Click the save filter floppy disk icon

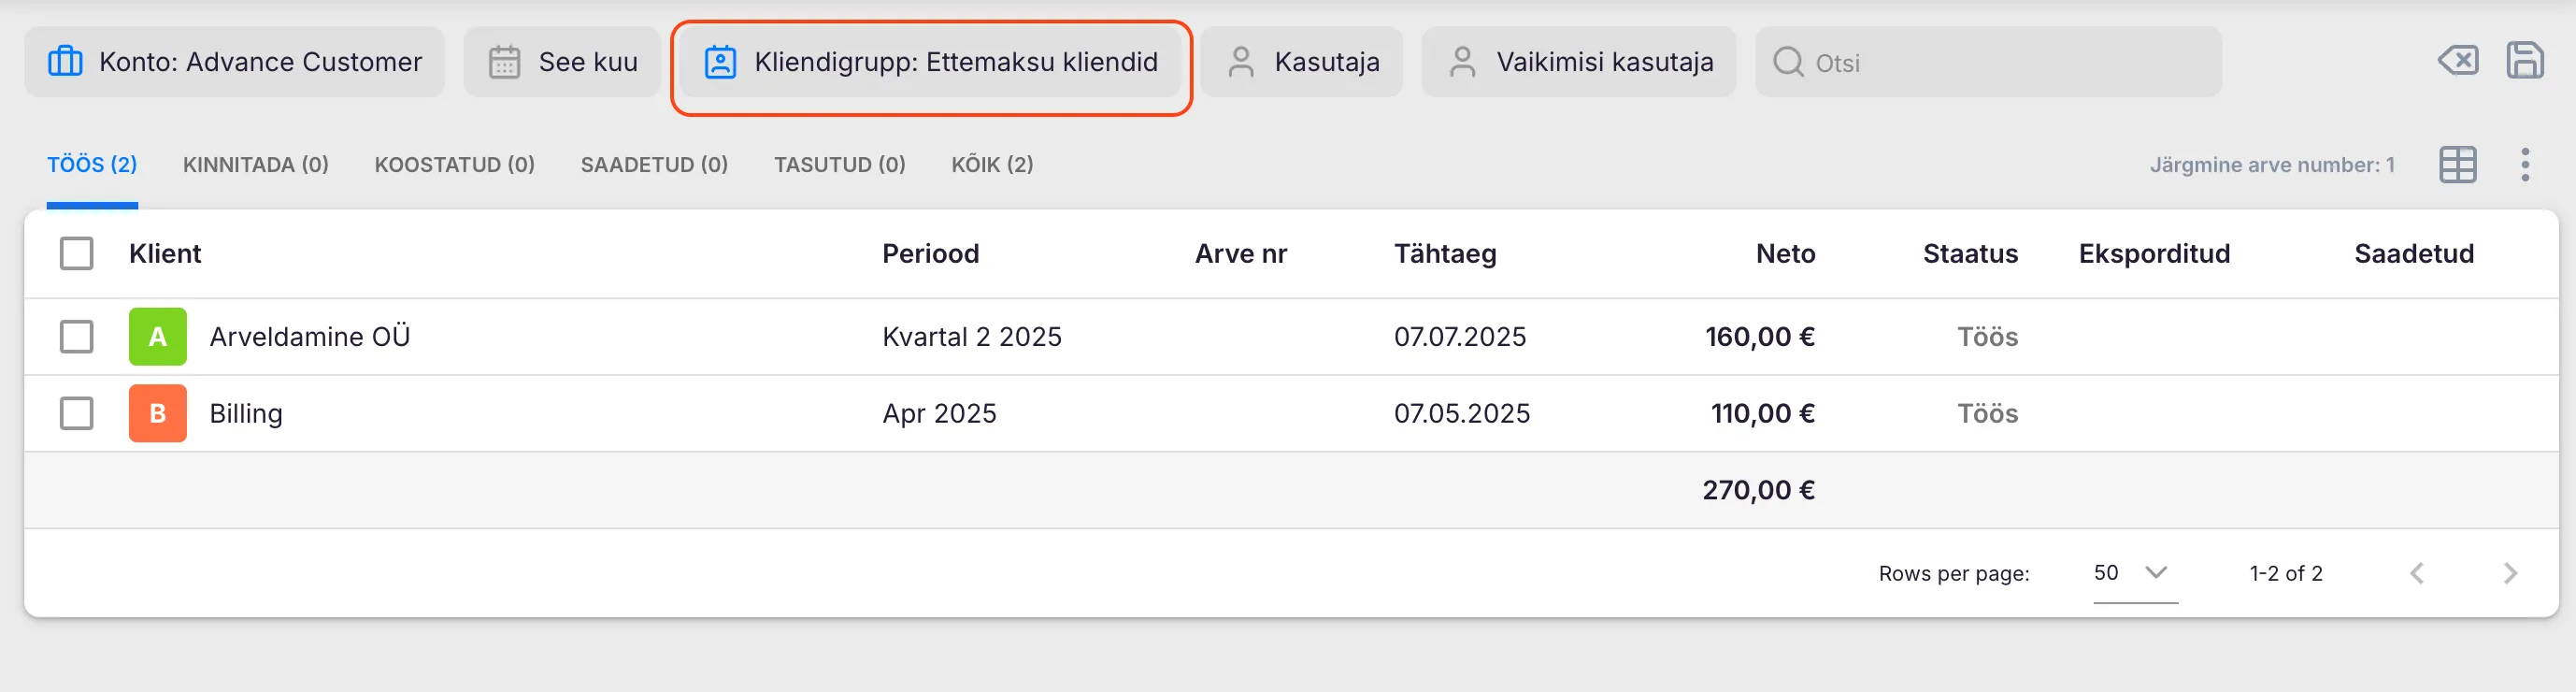(2524, 61)
